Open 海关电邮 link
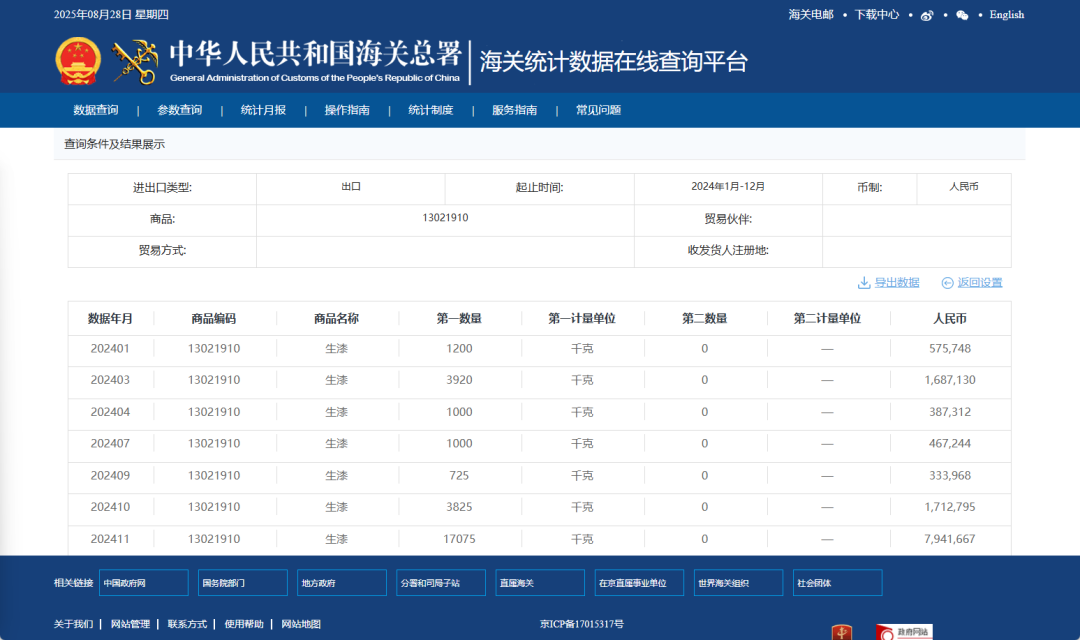Screen dimensions: 1080x640 click(x=811, y=14)
